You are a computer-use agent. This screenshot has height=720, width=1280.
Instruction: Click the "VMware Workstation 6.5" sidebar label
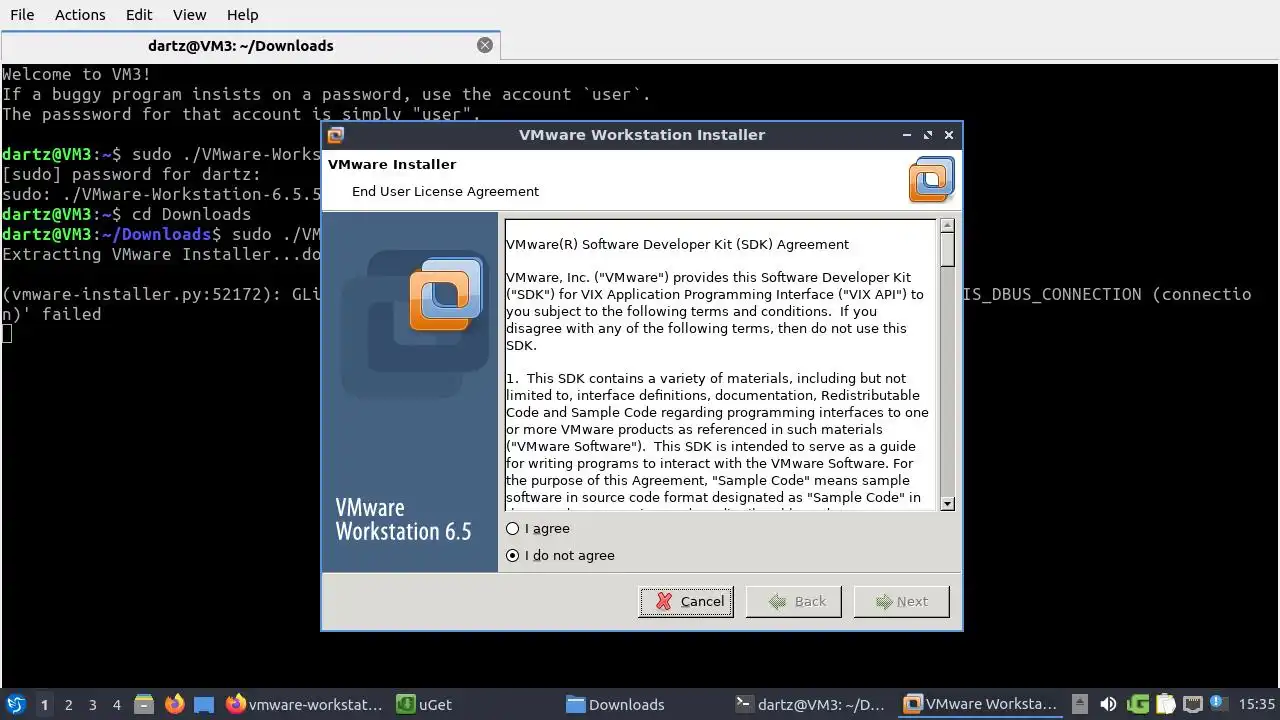tap(403, 520)
